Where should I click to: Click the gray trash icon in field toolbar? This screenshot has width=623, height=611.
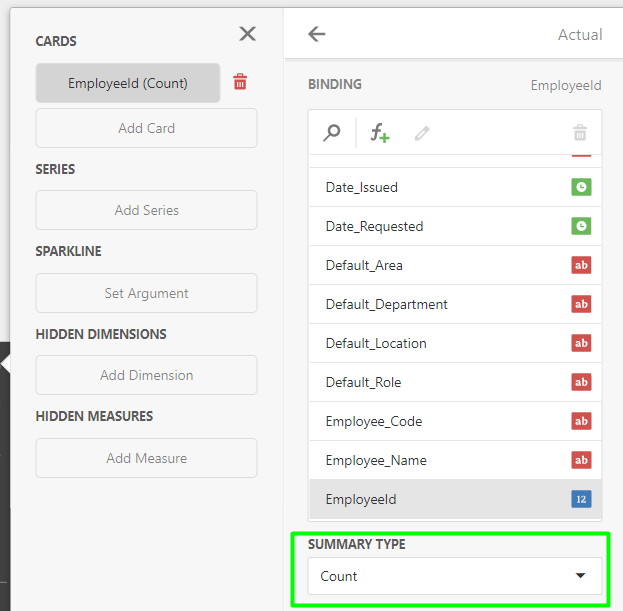pos(580,133)
